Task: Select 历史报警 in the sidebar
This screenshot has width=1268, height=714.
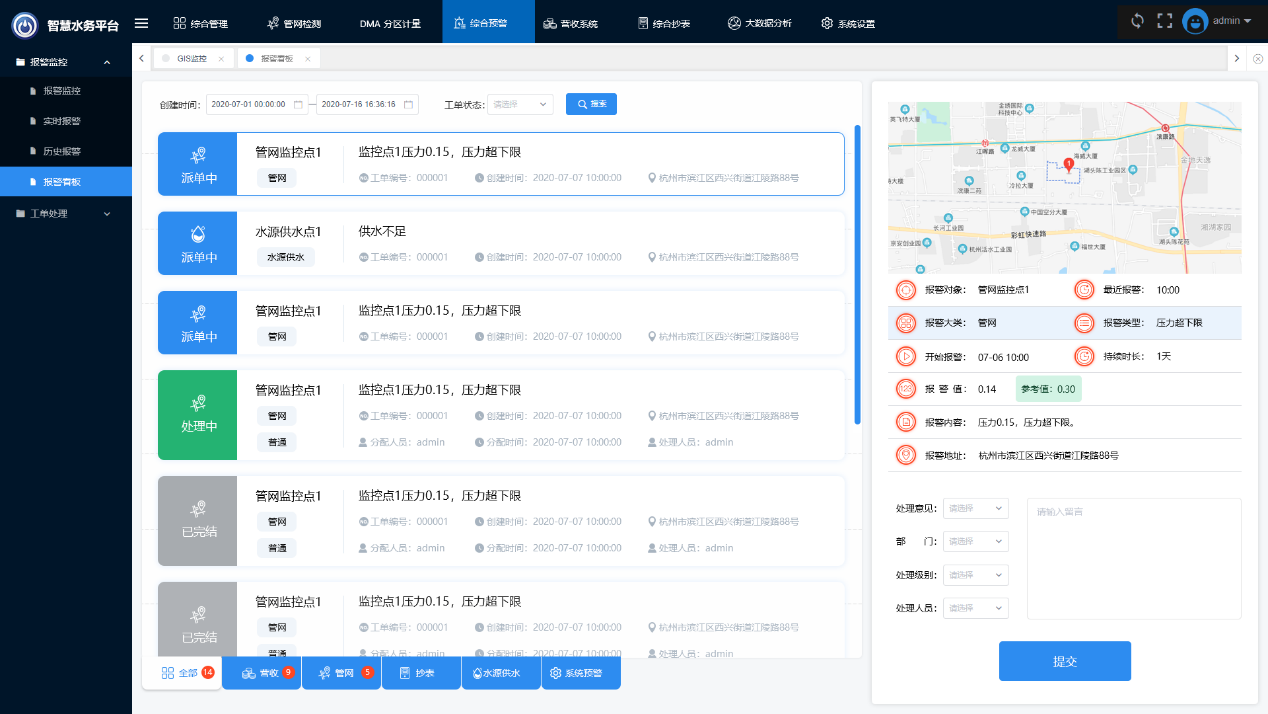Action: coord(62,152)
